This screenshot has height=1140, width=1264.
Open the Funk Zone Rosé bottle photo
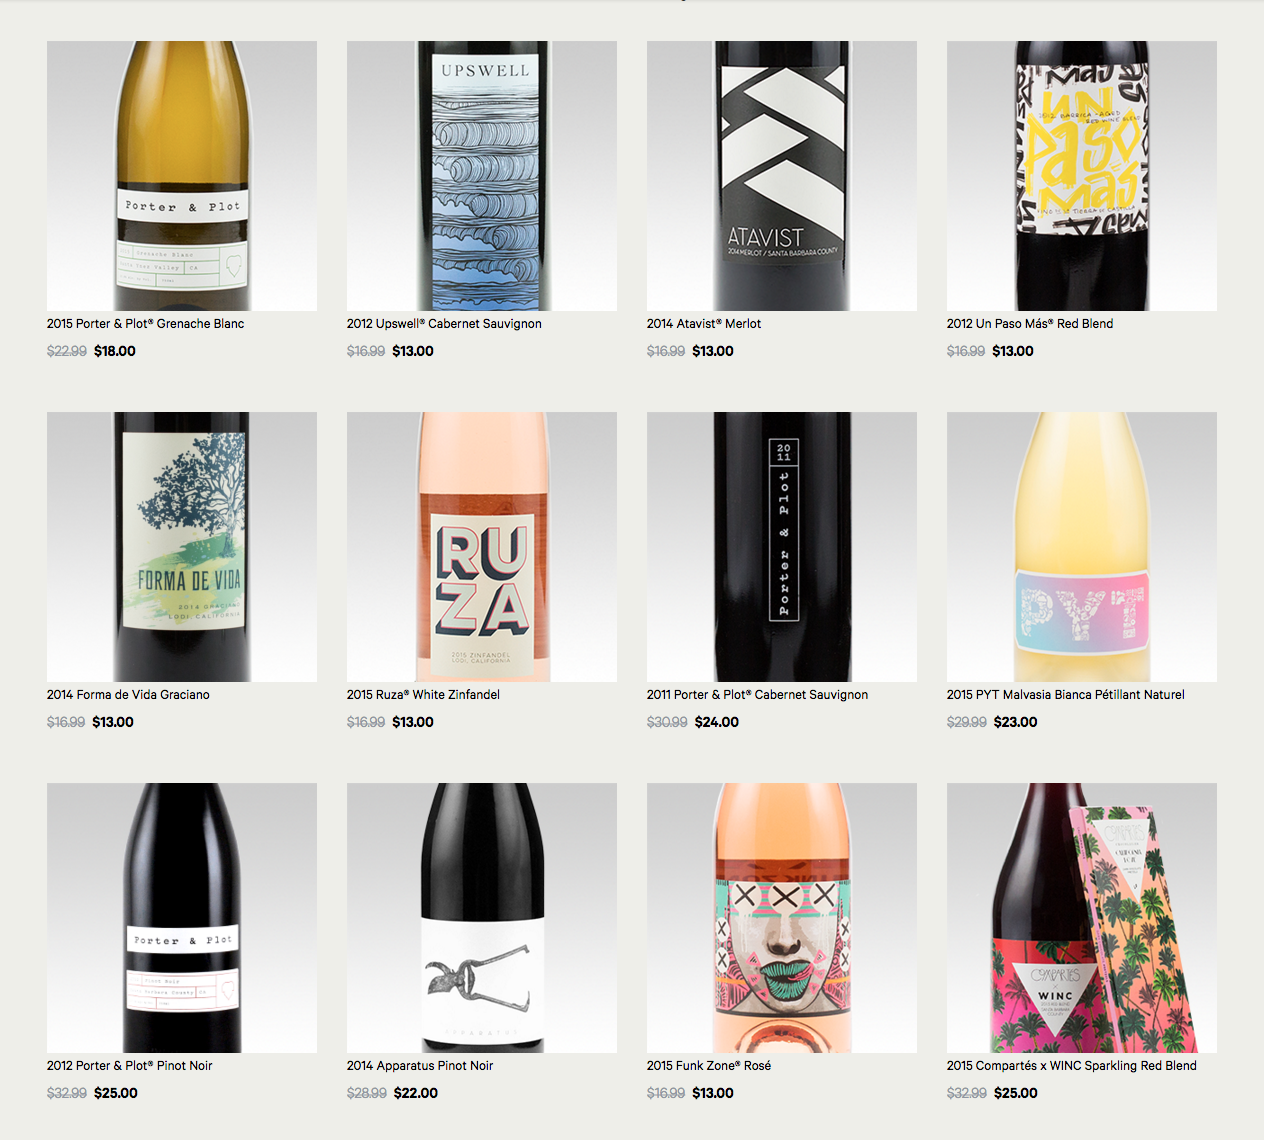click(782, 918)
